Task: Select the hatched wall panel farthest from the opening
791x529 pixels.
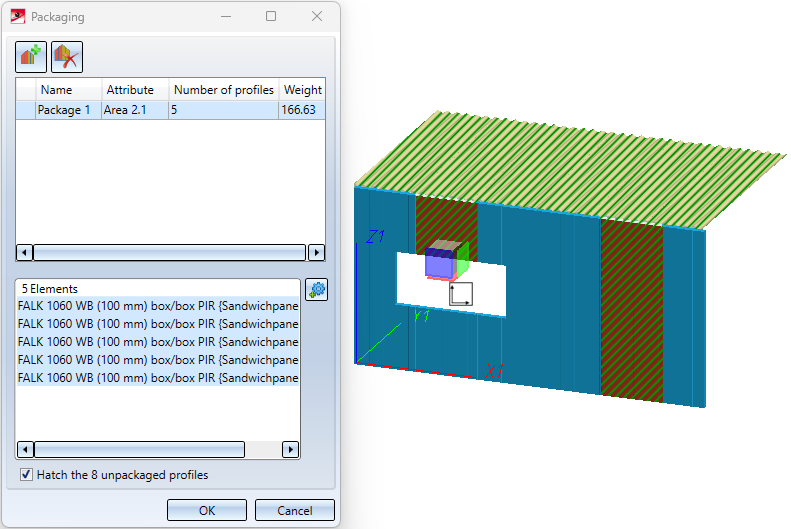Action: (632, 310)
